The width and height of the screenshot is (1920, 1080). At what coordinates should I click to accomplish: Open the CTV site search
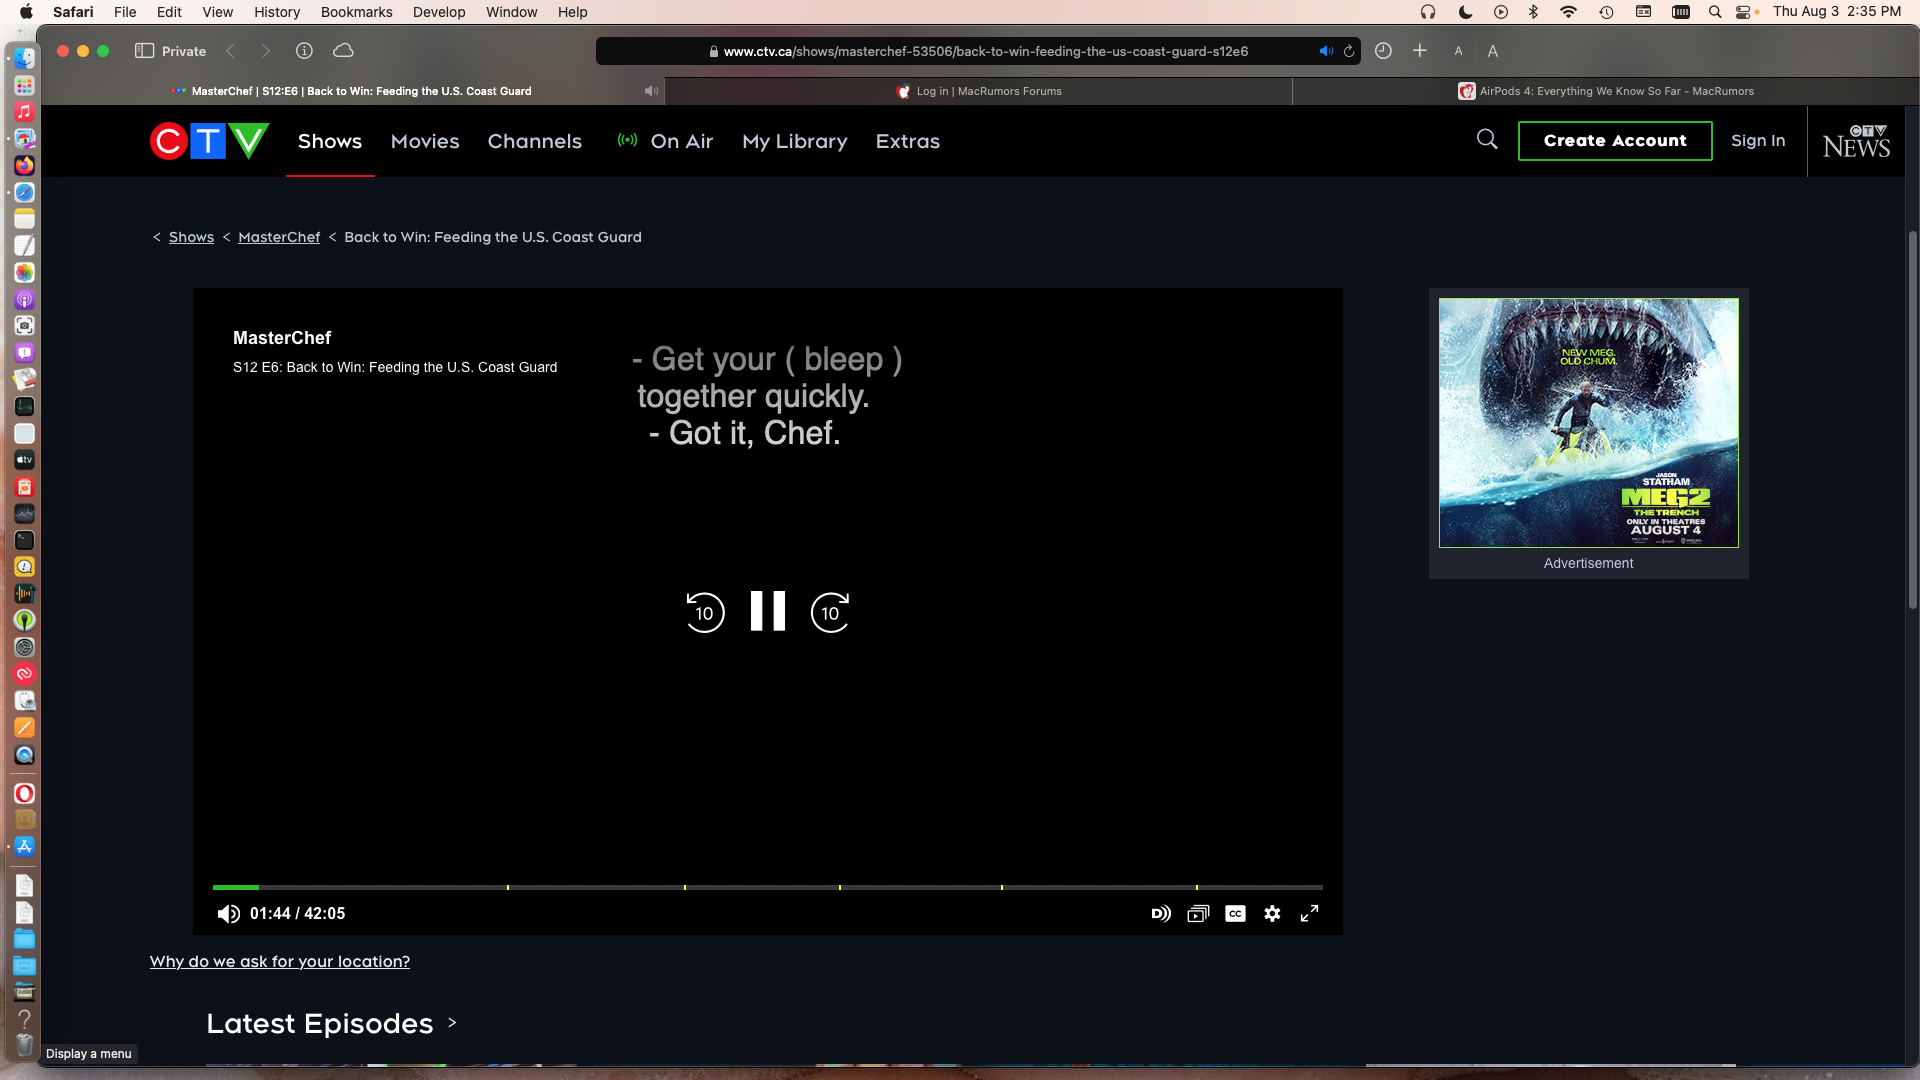pyautogui.click(x=1487, y=140)
